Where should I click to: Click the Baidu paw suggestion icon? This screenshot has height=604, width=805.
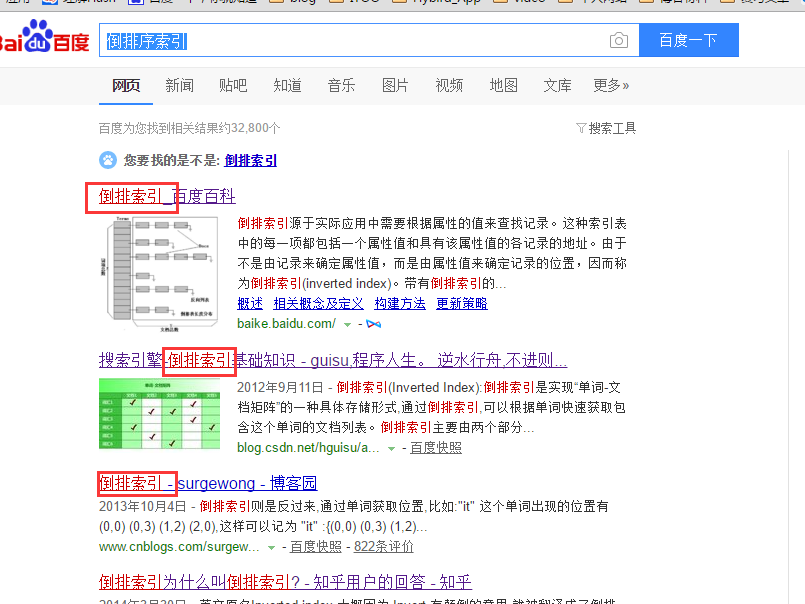(x=108, y=160)
